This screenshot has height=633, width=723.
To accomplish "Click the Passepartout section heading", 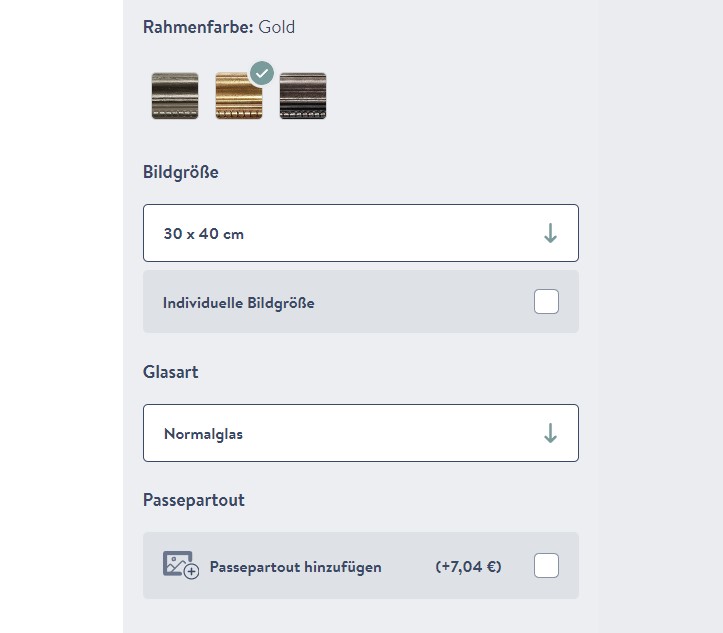I will pyautogui.click(x=194, y=500).
